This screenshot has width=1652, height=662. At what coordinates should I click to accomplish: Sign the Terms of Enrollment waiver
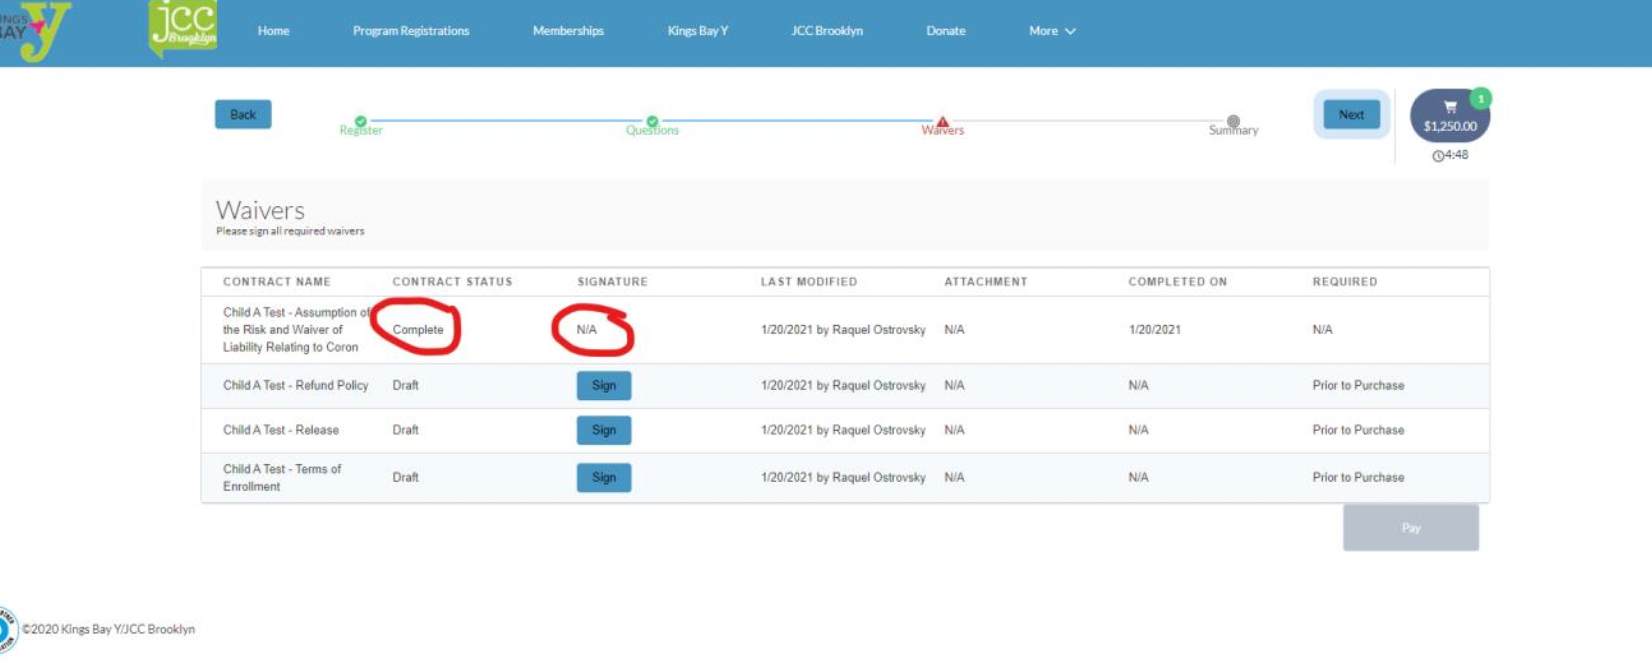pos(604,477)
